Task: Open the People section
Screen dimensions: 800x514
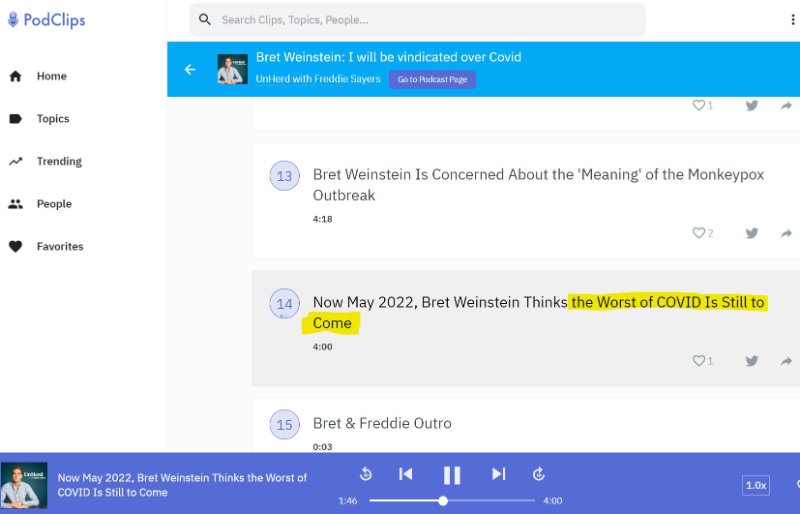Action: tap(54, 204)
